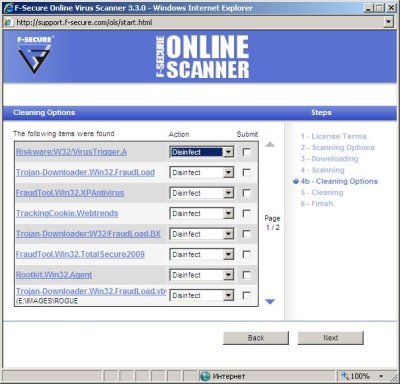Open Action dropdown for Trojan-Downloader.Win32.FraudLoad

228,173
